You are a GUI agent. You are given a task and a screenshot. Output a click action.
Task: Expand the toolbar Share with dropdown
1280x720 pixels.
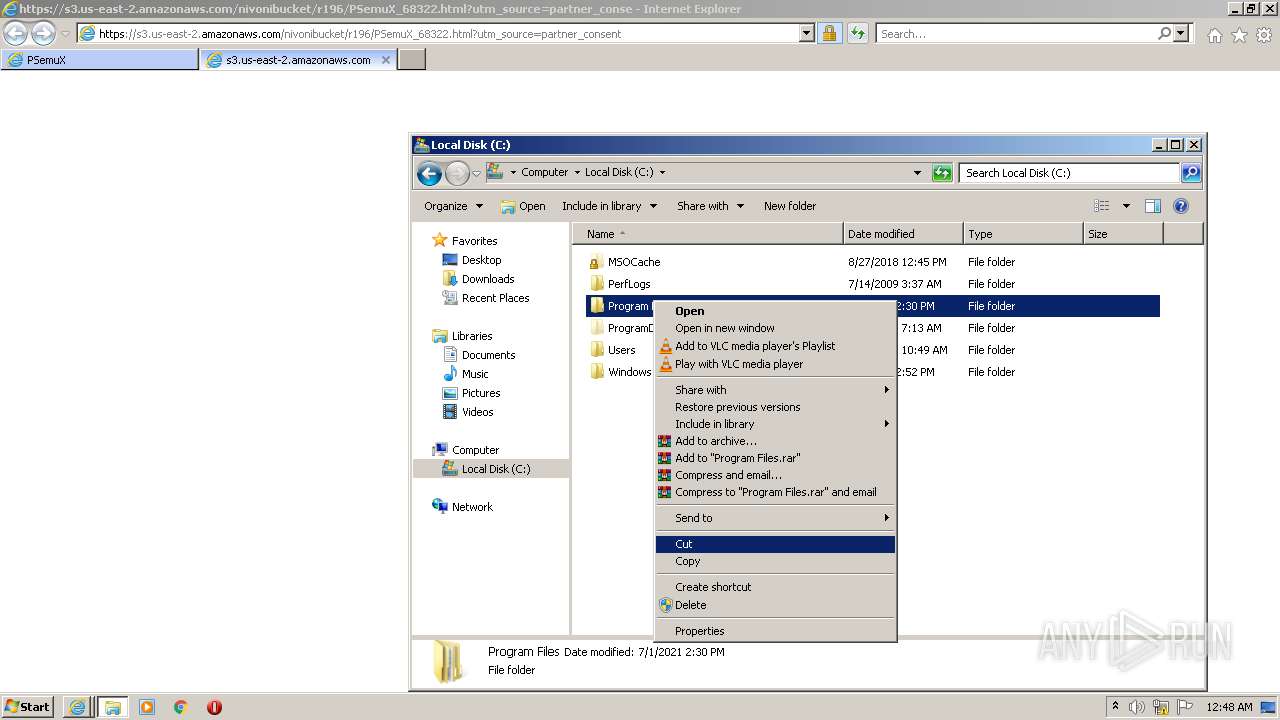click(x=710, y=206)
